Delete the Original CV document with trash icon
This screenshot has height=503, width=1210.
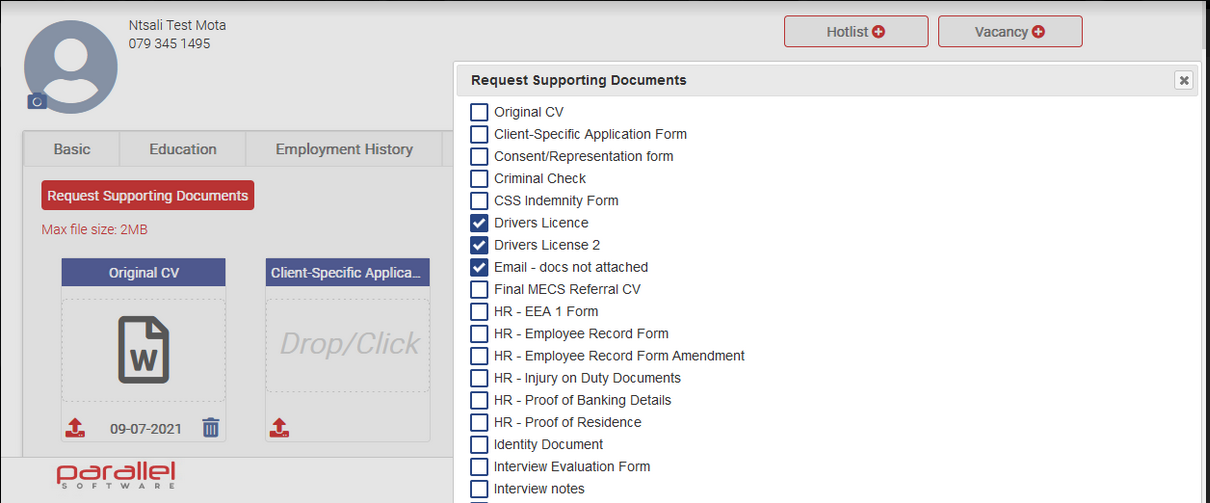210,428
